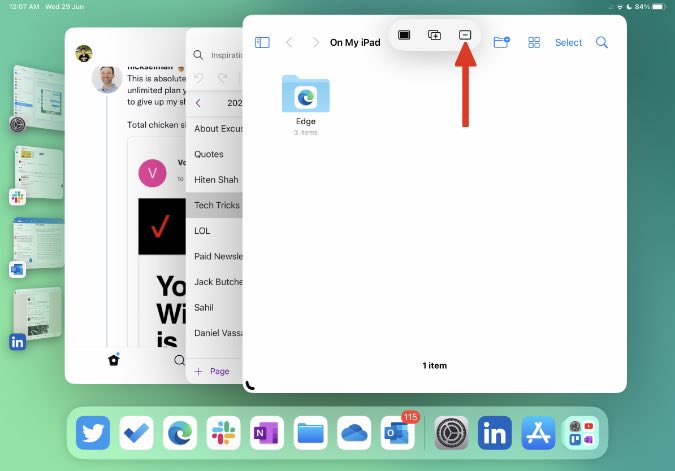Open Settings from the dock
Image resolution: width=675 pixels, height=471 pixels.
tap(451, 433)
